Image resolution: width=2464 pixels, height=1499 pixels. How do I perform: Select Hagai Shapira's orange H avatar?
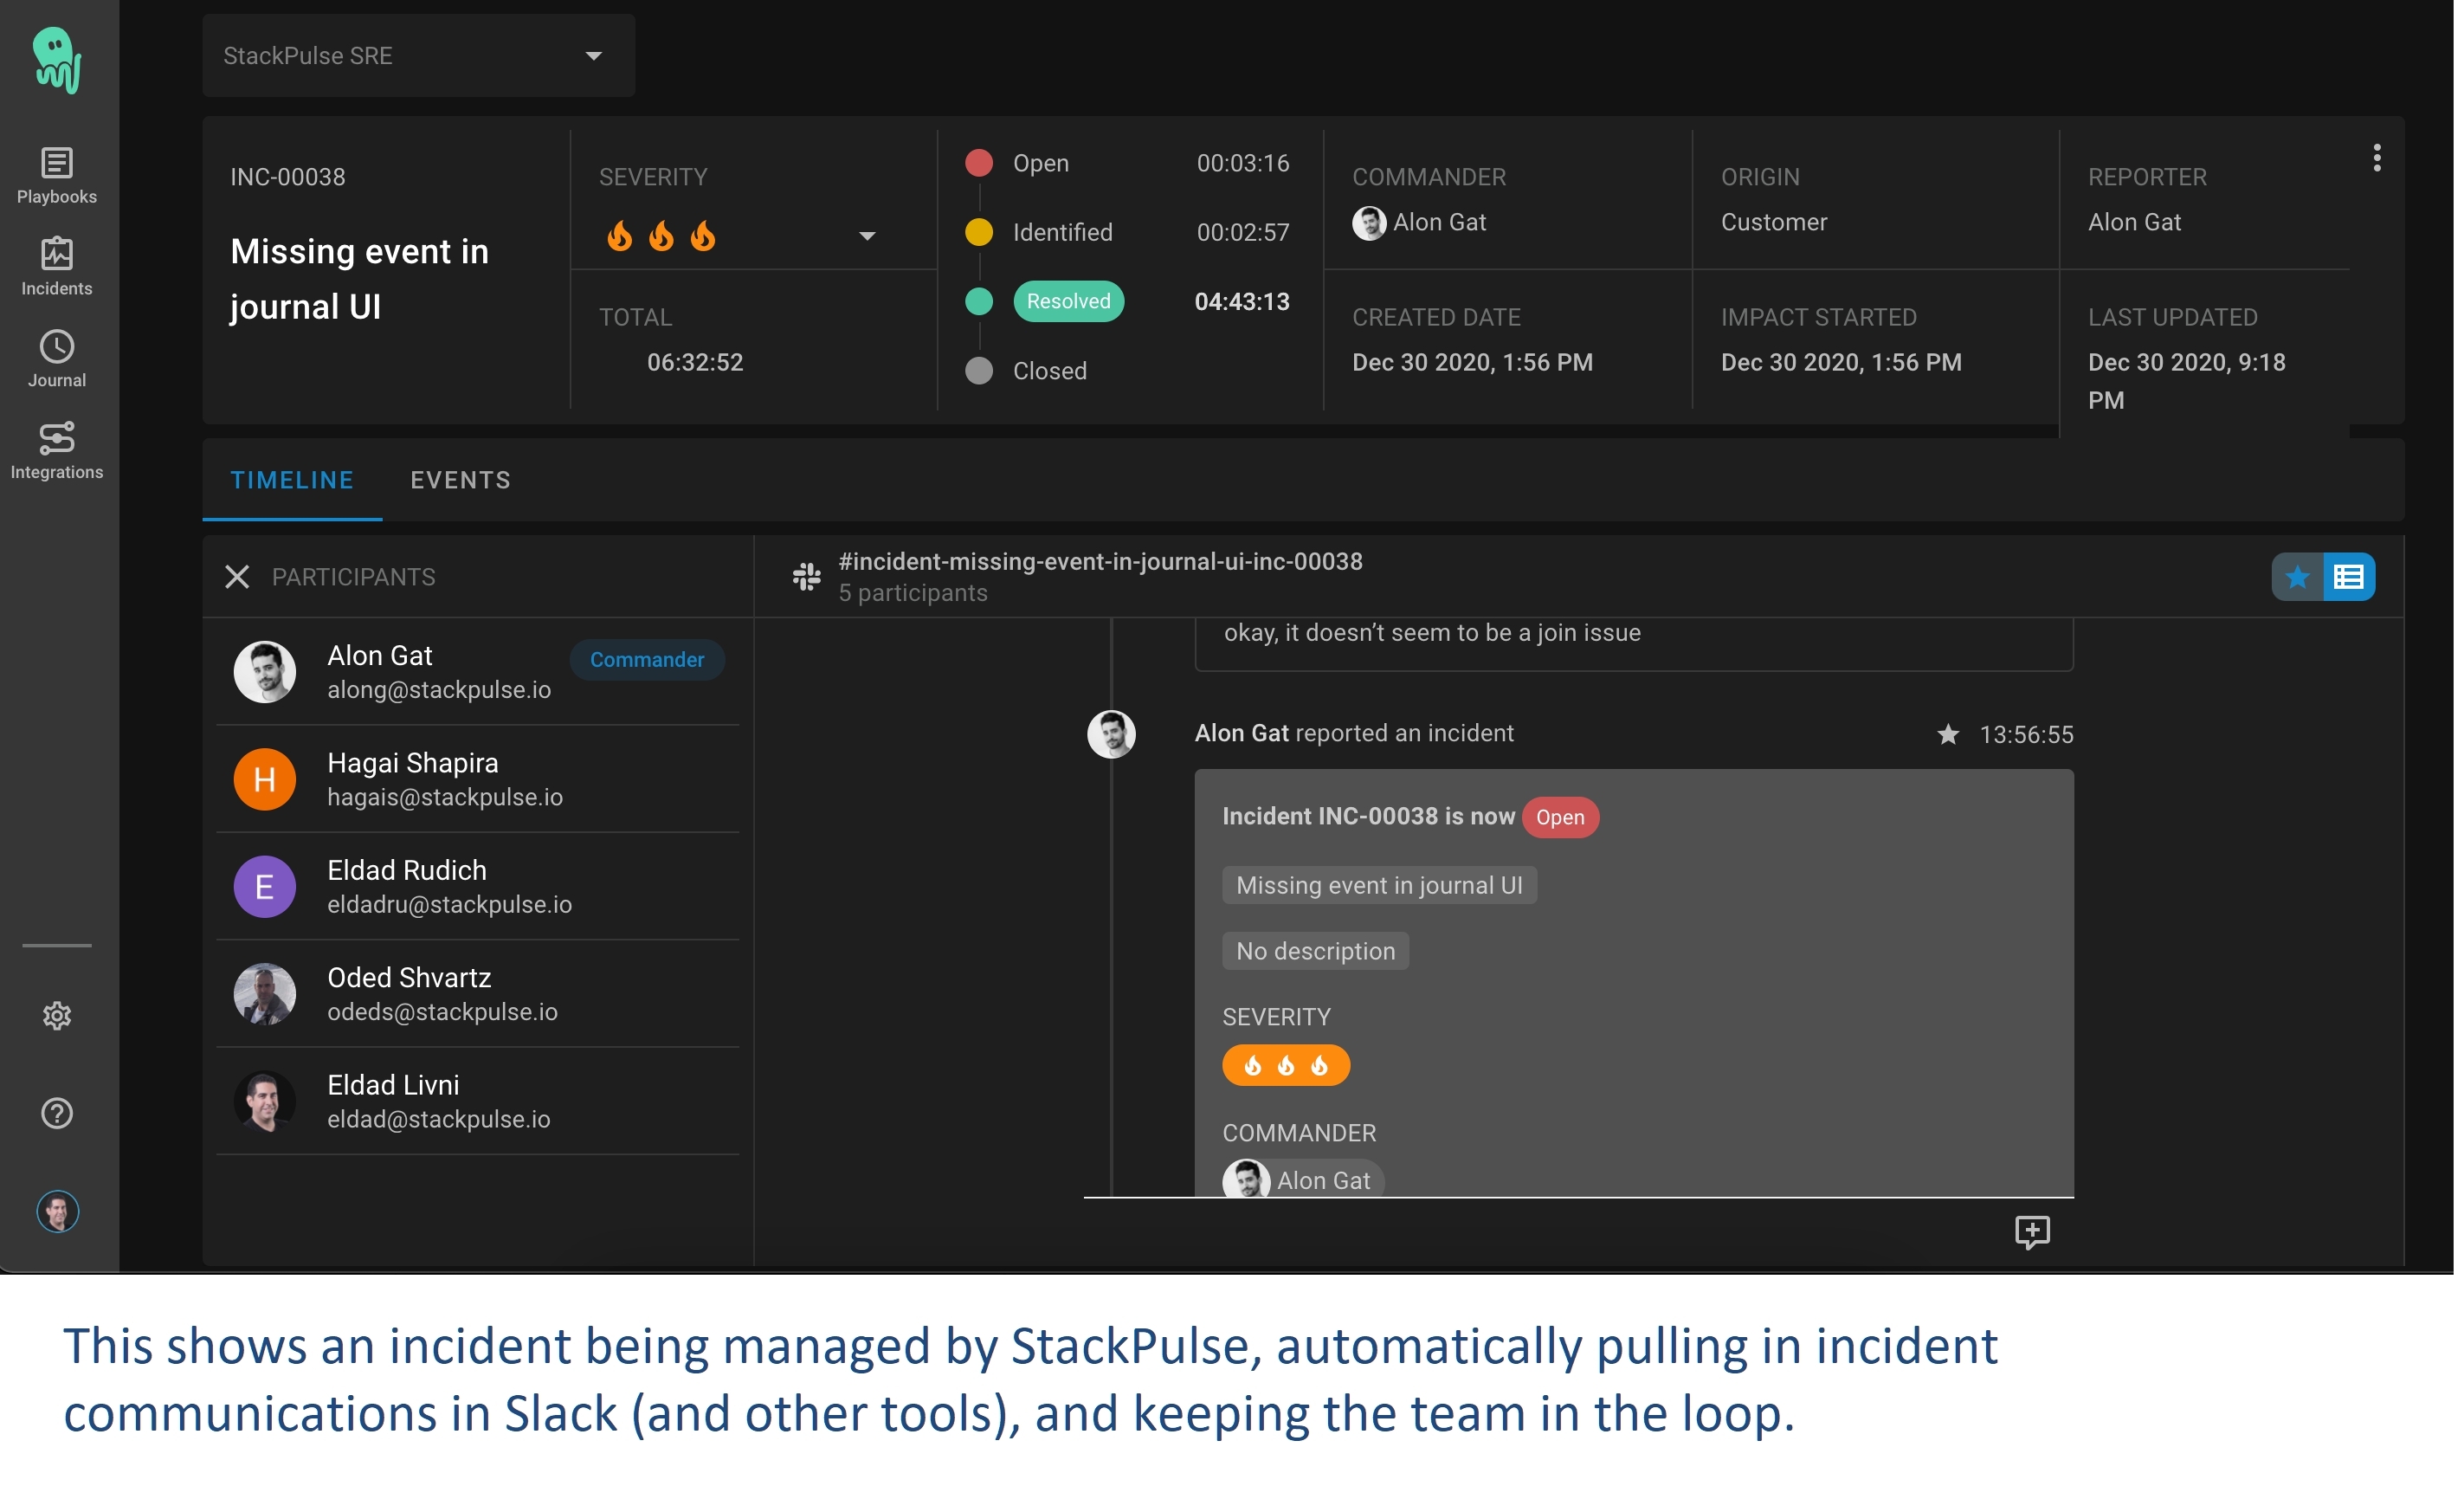(x=265, y=779)
